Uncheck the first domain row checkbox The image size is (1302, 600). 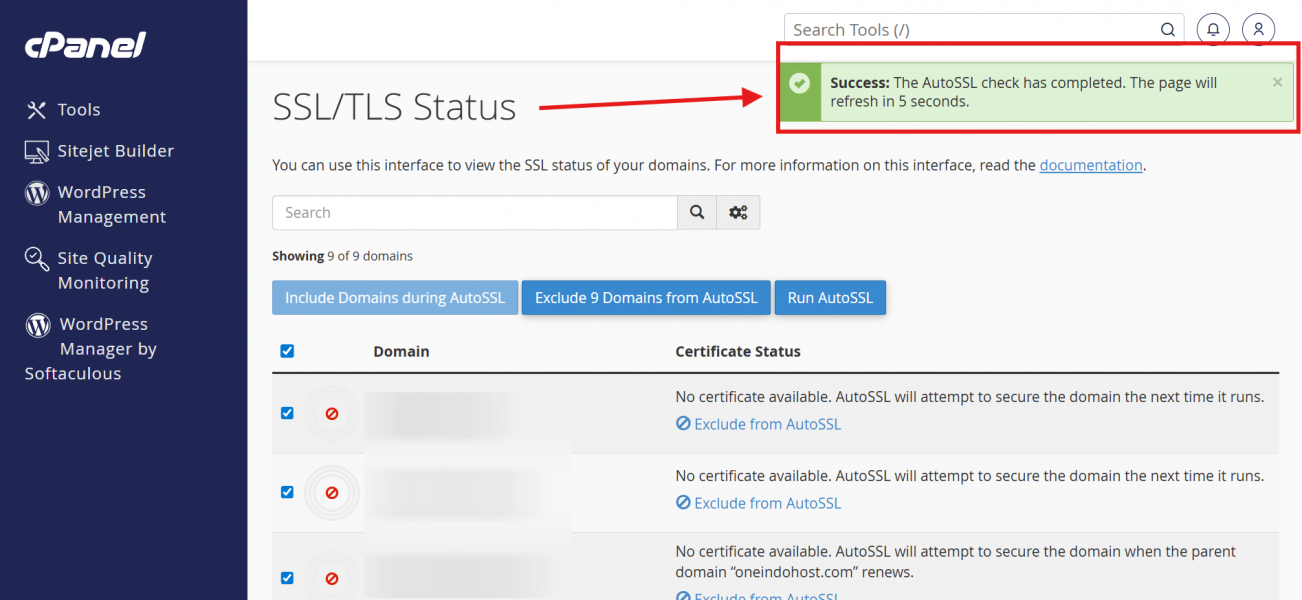point(287,413)
